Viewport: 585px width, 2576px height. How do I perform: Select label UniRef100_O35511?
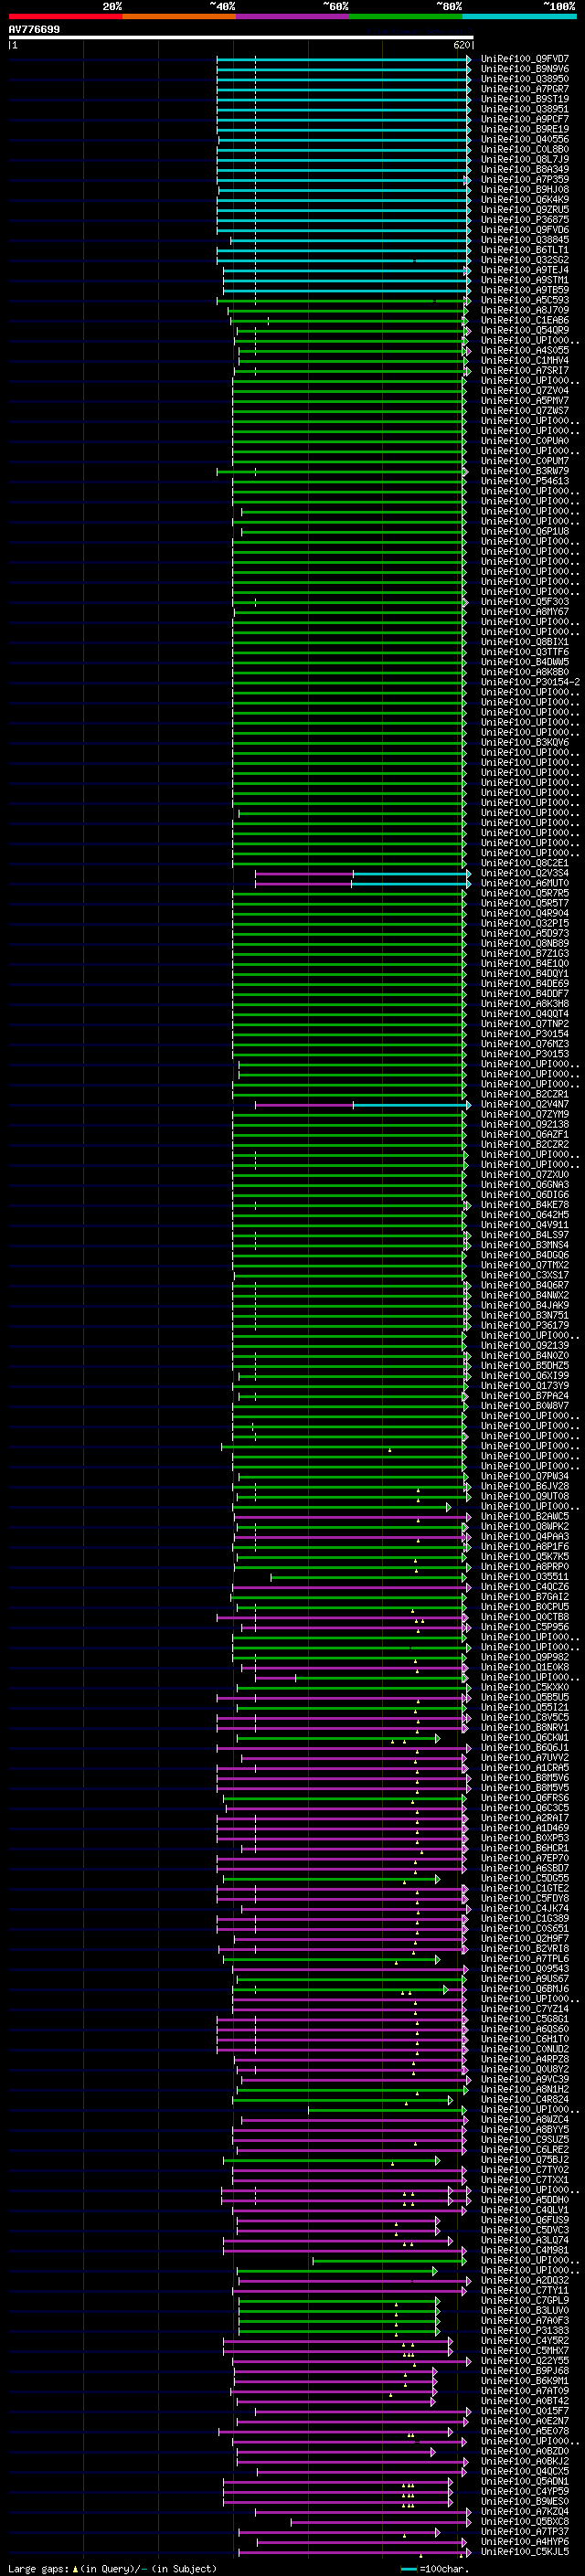[524, 1577]
